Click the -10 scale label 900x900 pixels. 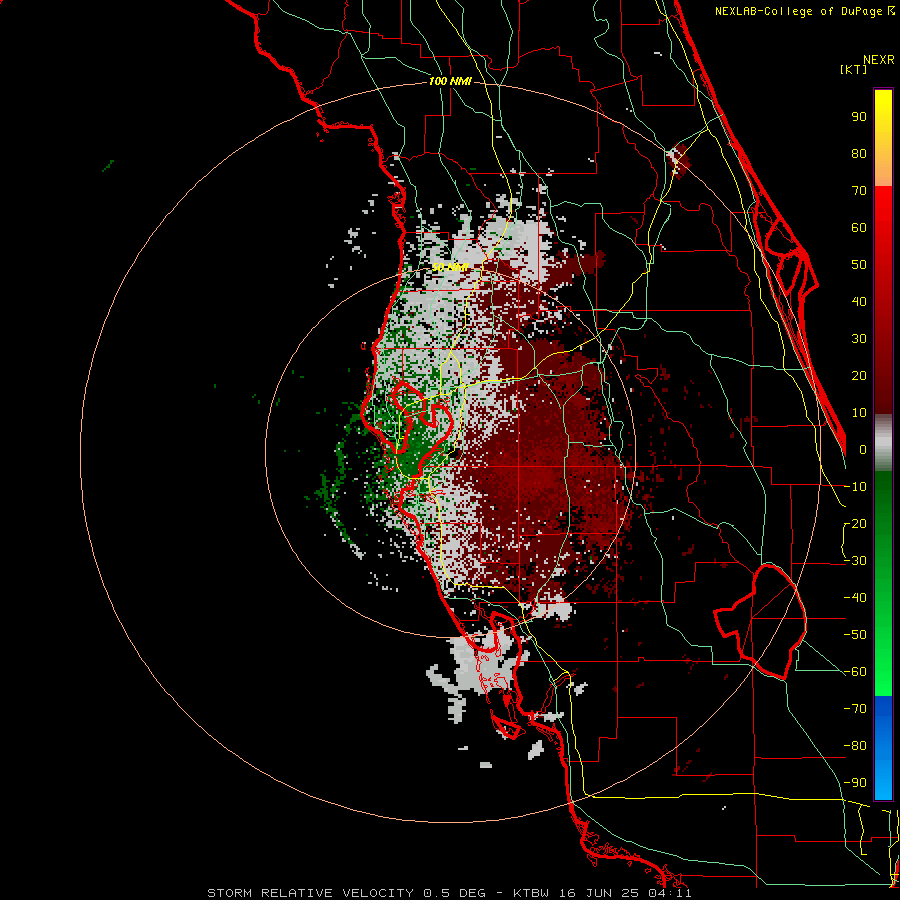click(855, 487)
